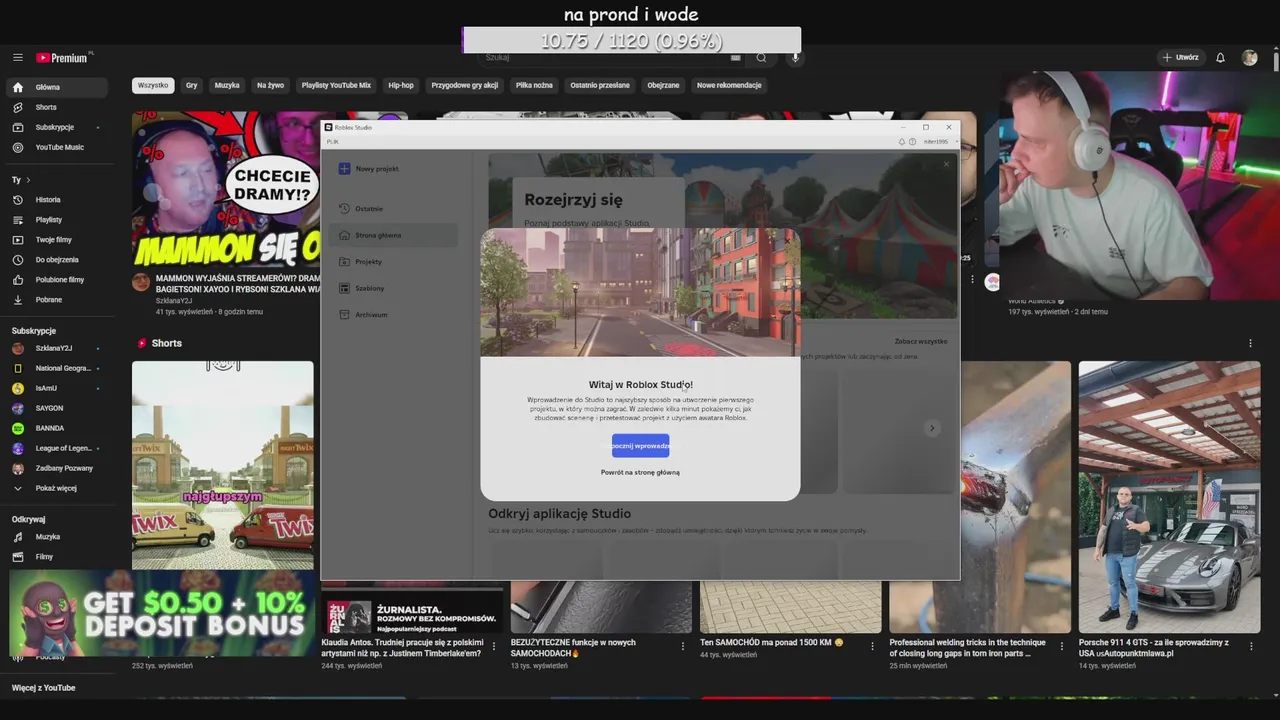This screenshot has width=1280, height=720.
Task: Open the 'League of Legen...' subscription
Action: 59,448
